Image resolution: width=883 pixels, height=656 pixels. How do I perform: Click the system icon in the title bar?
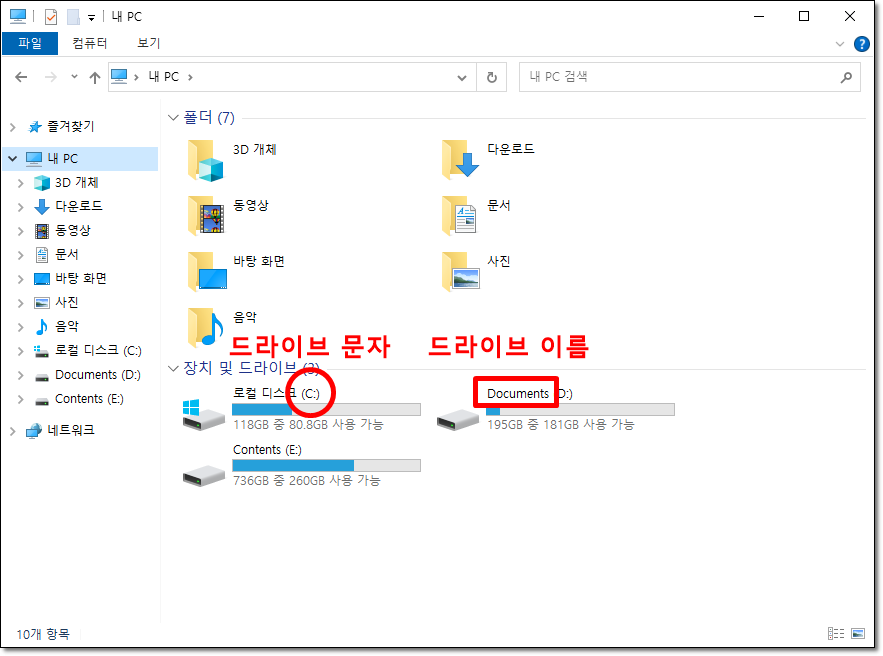(x=18, y=16)
